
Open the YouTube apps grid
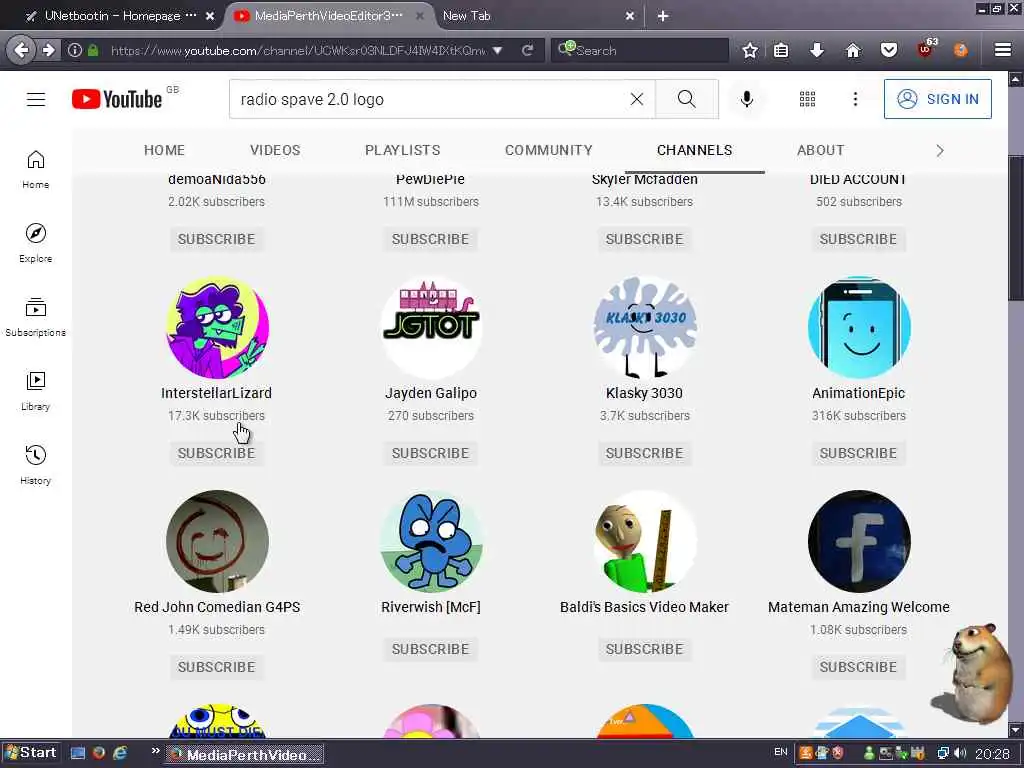[x=807, y=99]
